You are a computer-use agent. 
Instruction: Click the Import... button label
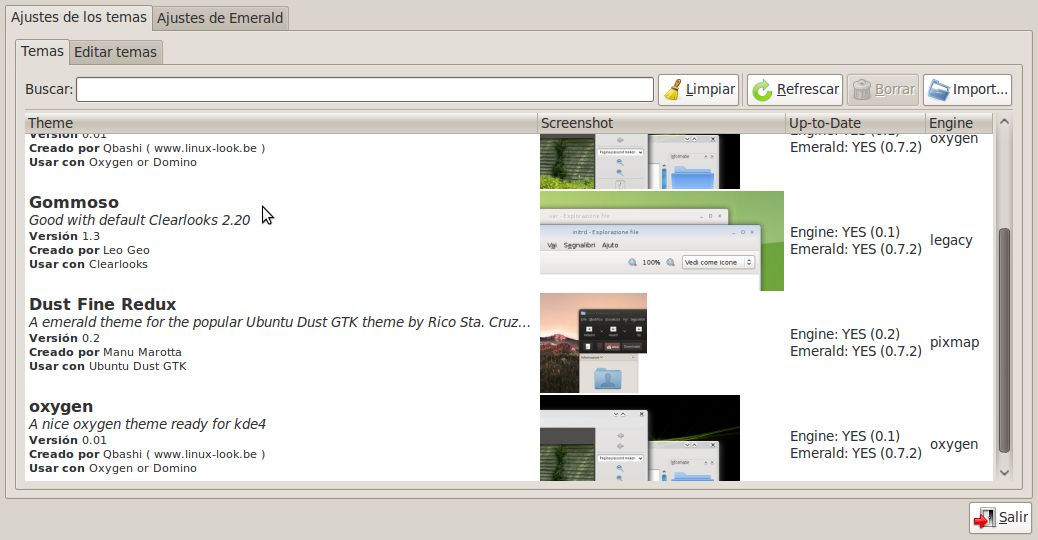click(980, 89)
